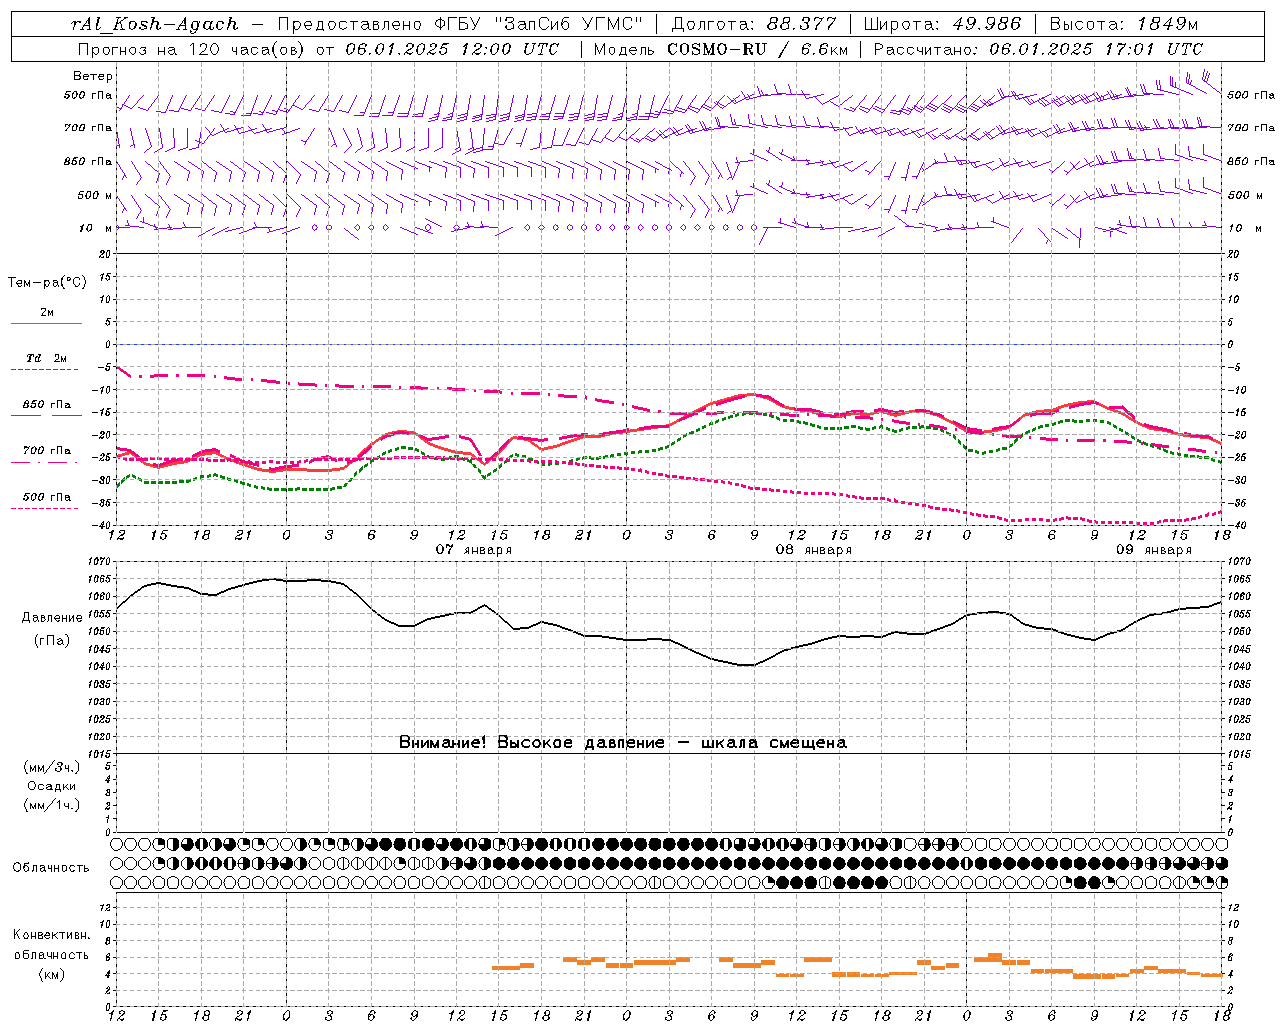Click the '08 января' date label
The height and width of the screenshot is (1024, 1280).
[x=814, y=550]
